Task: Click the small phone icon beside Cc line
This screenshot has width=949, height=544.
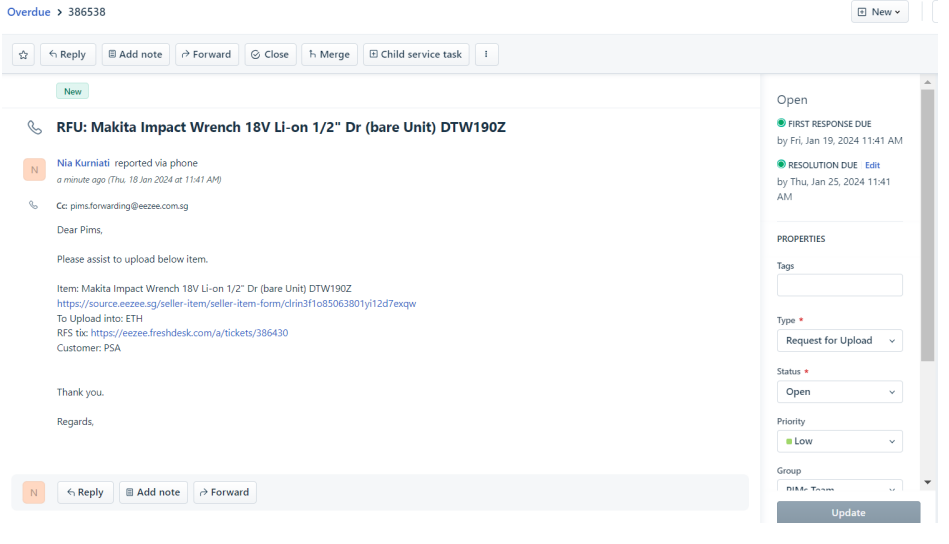Action: [x=33, y=205]
